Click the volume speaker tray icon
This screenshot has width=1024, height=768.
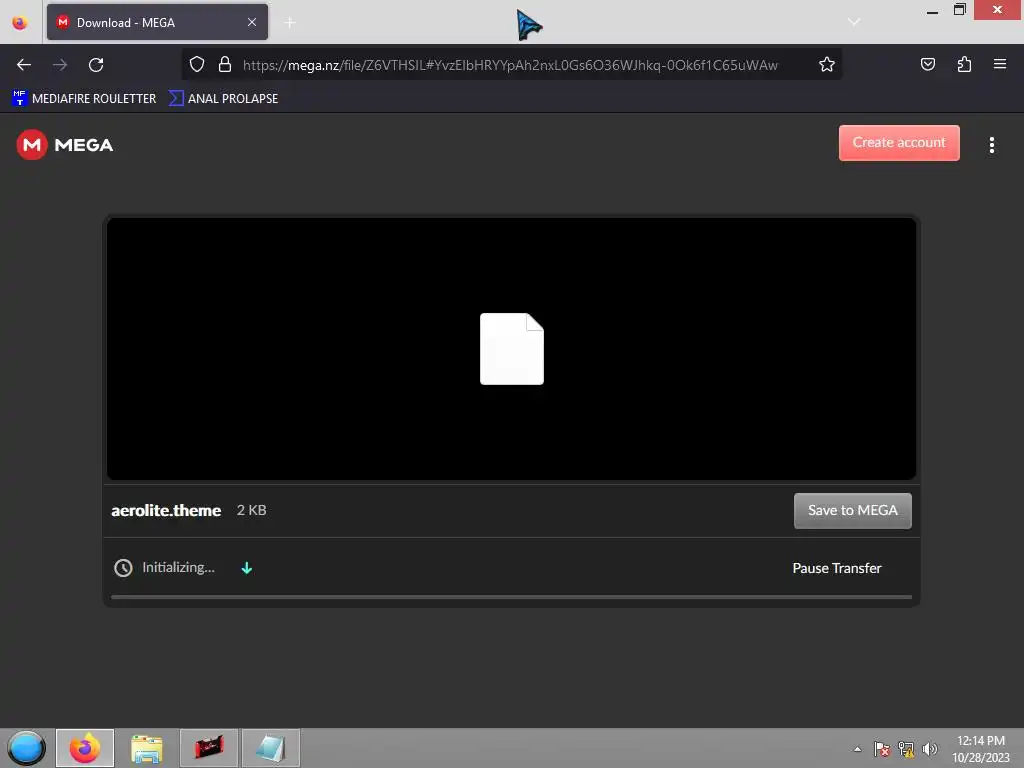click(x=929, y=749)
